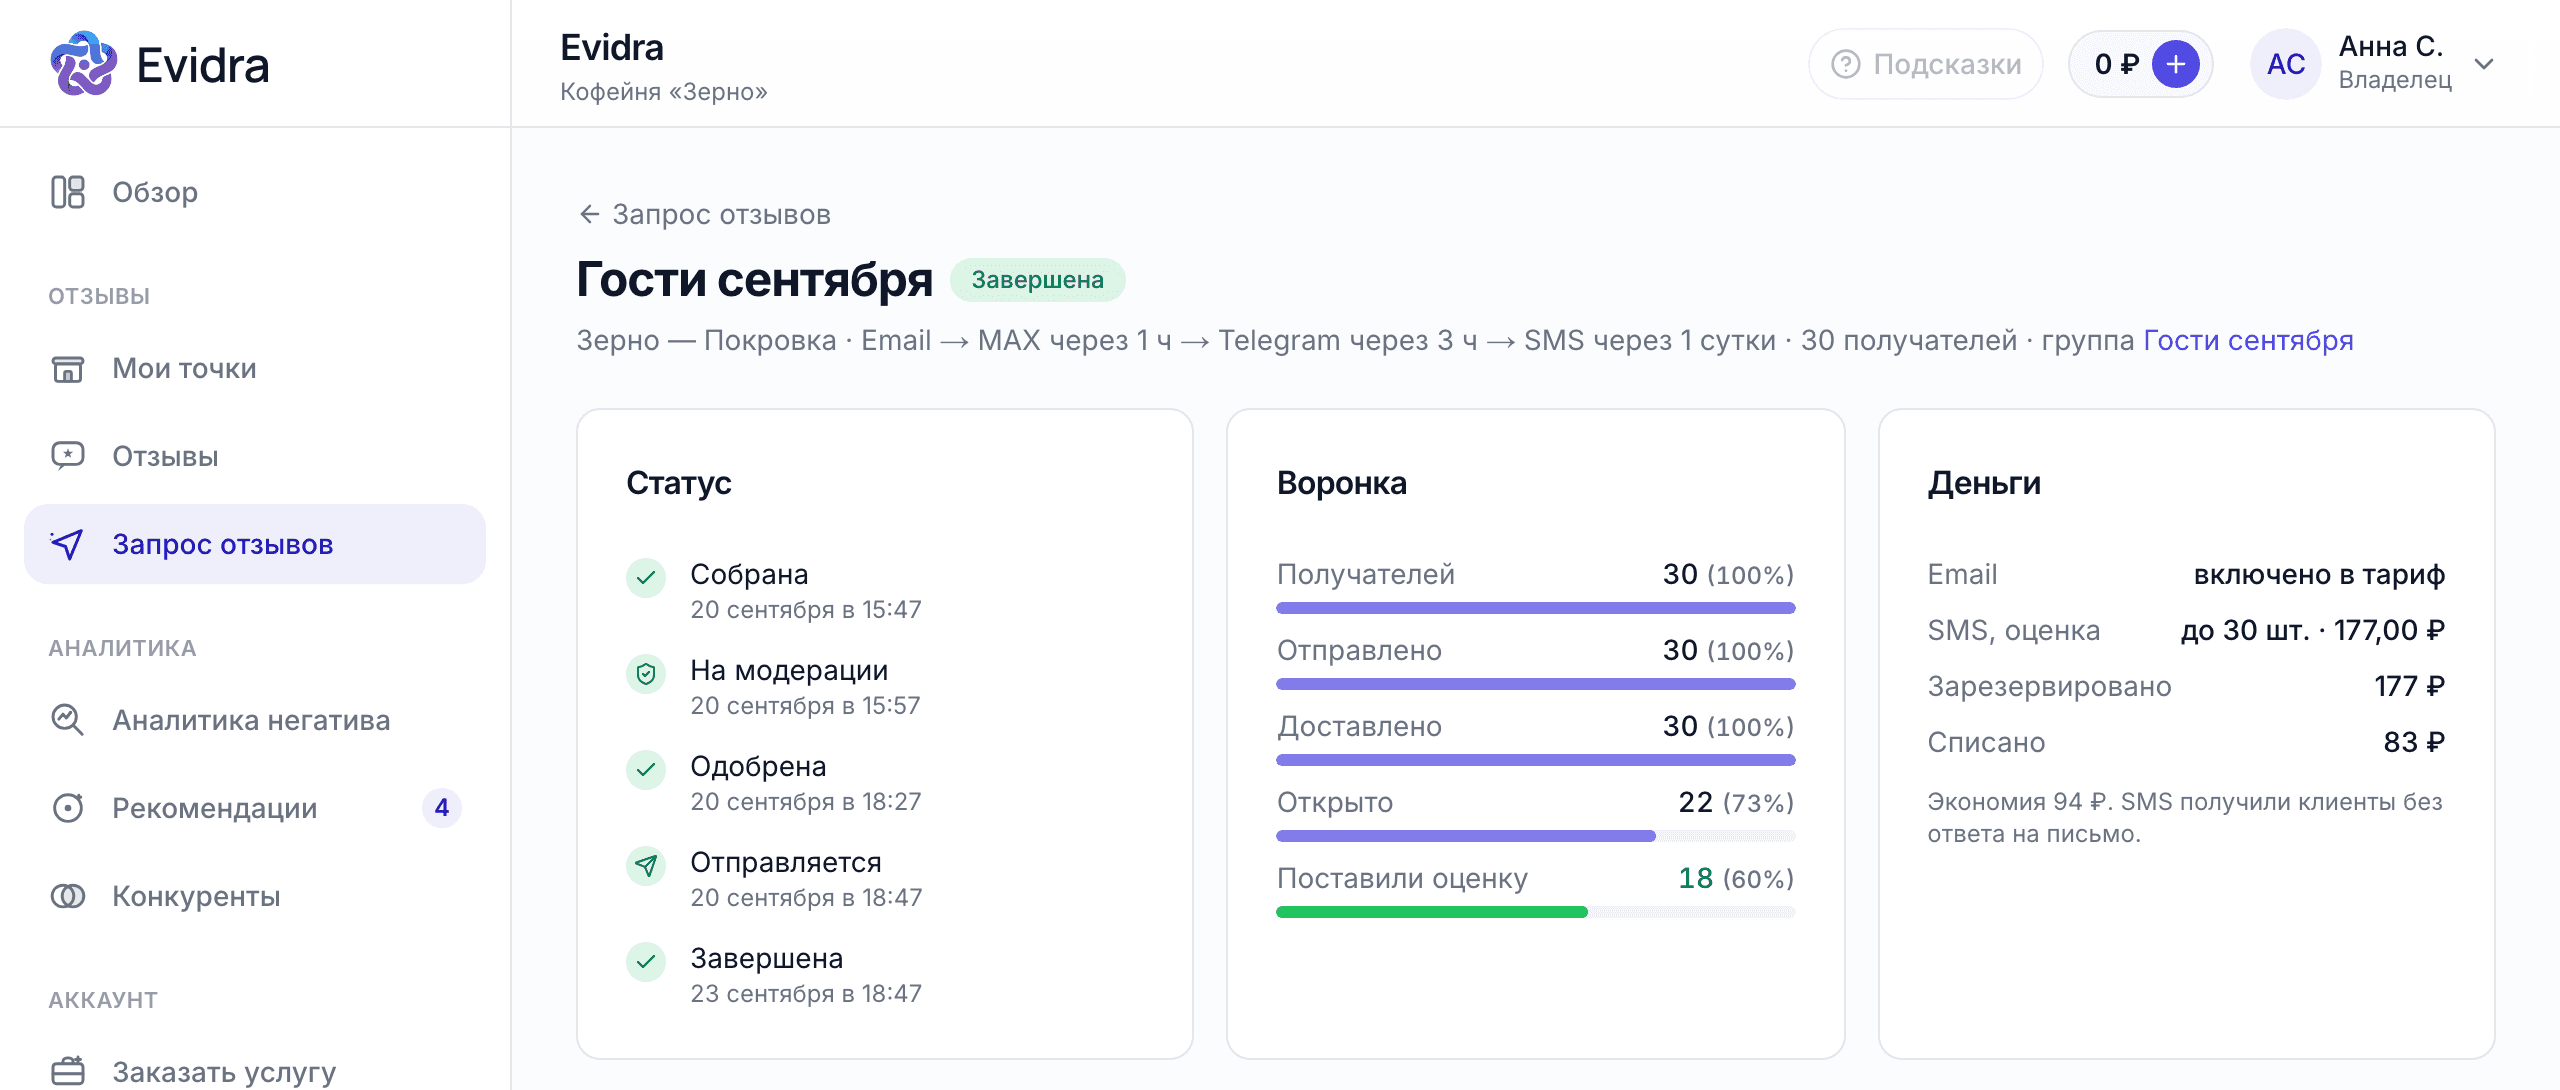The width and height of the screenshot is (2560, 1090).
Task: Click the Рекомендации badge count 4
Action: 442,808
